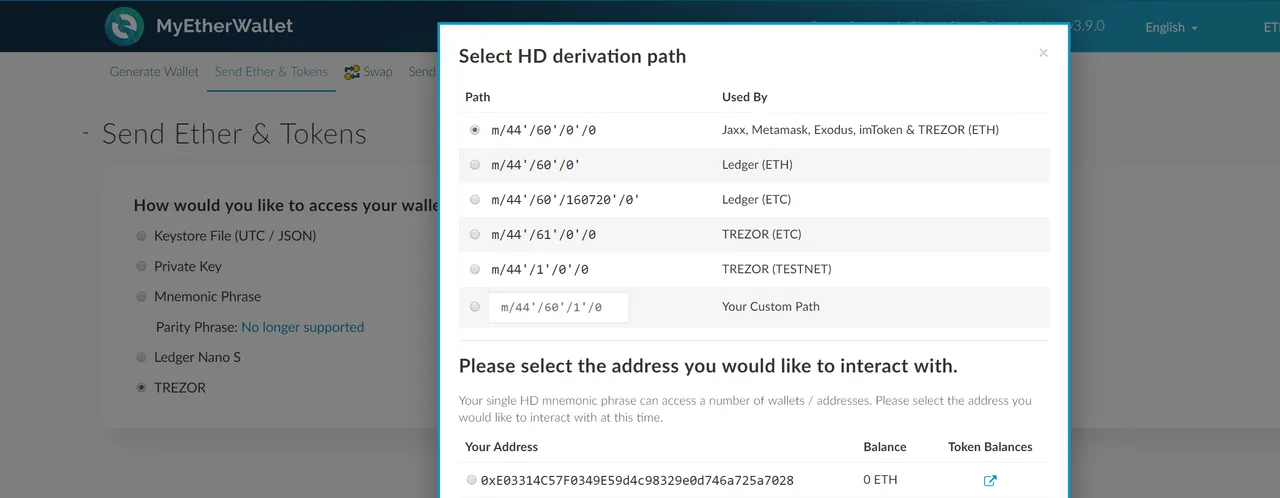Click Jaxx, Metamask, Exodus used-by text
The height and width of the screenshot is (498, 1280).
(x=860, y=130)
